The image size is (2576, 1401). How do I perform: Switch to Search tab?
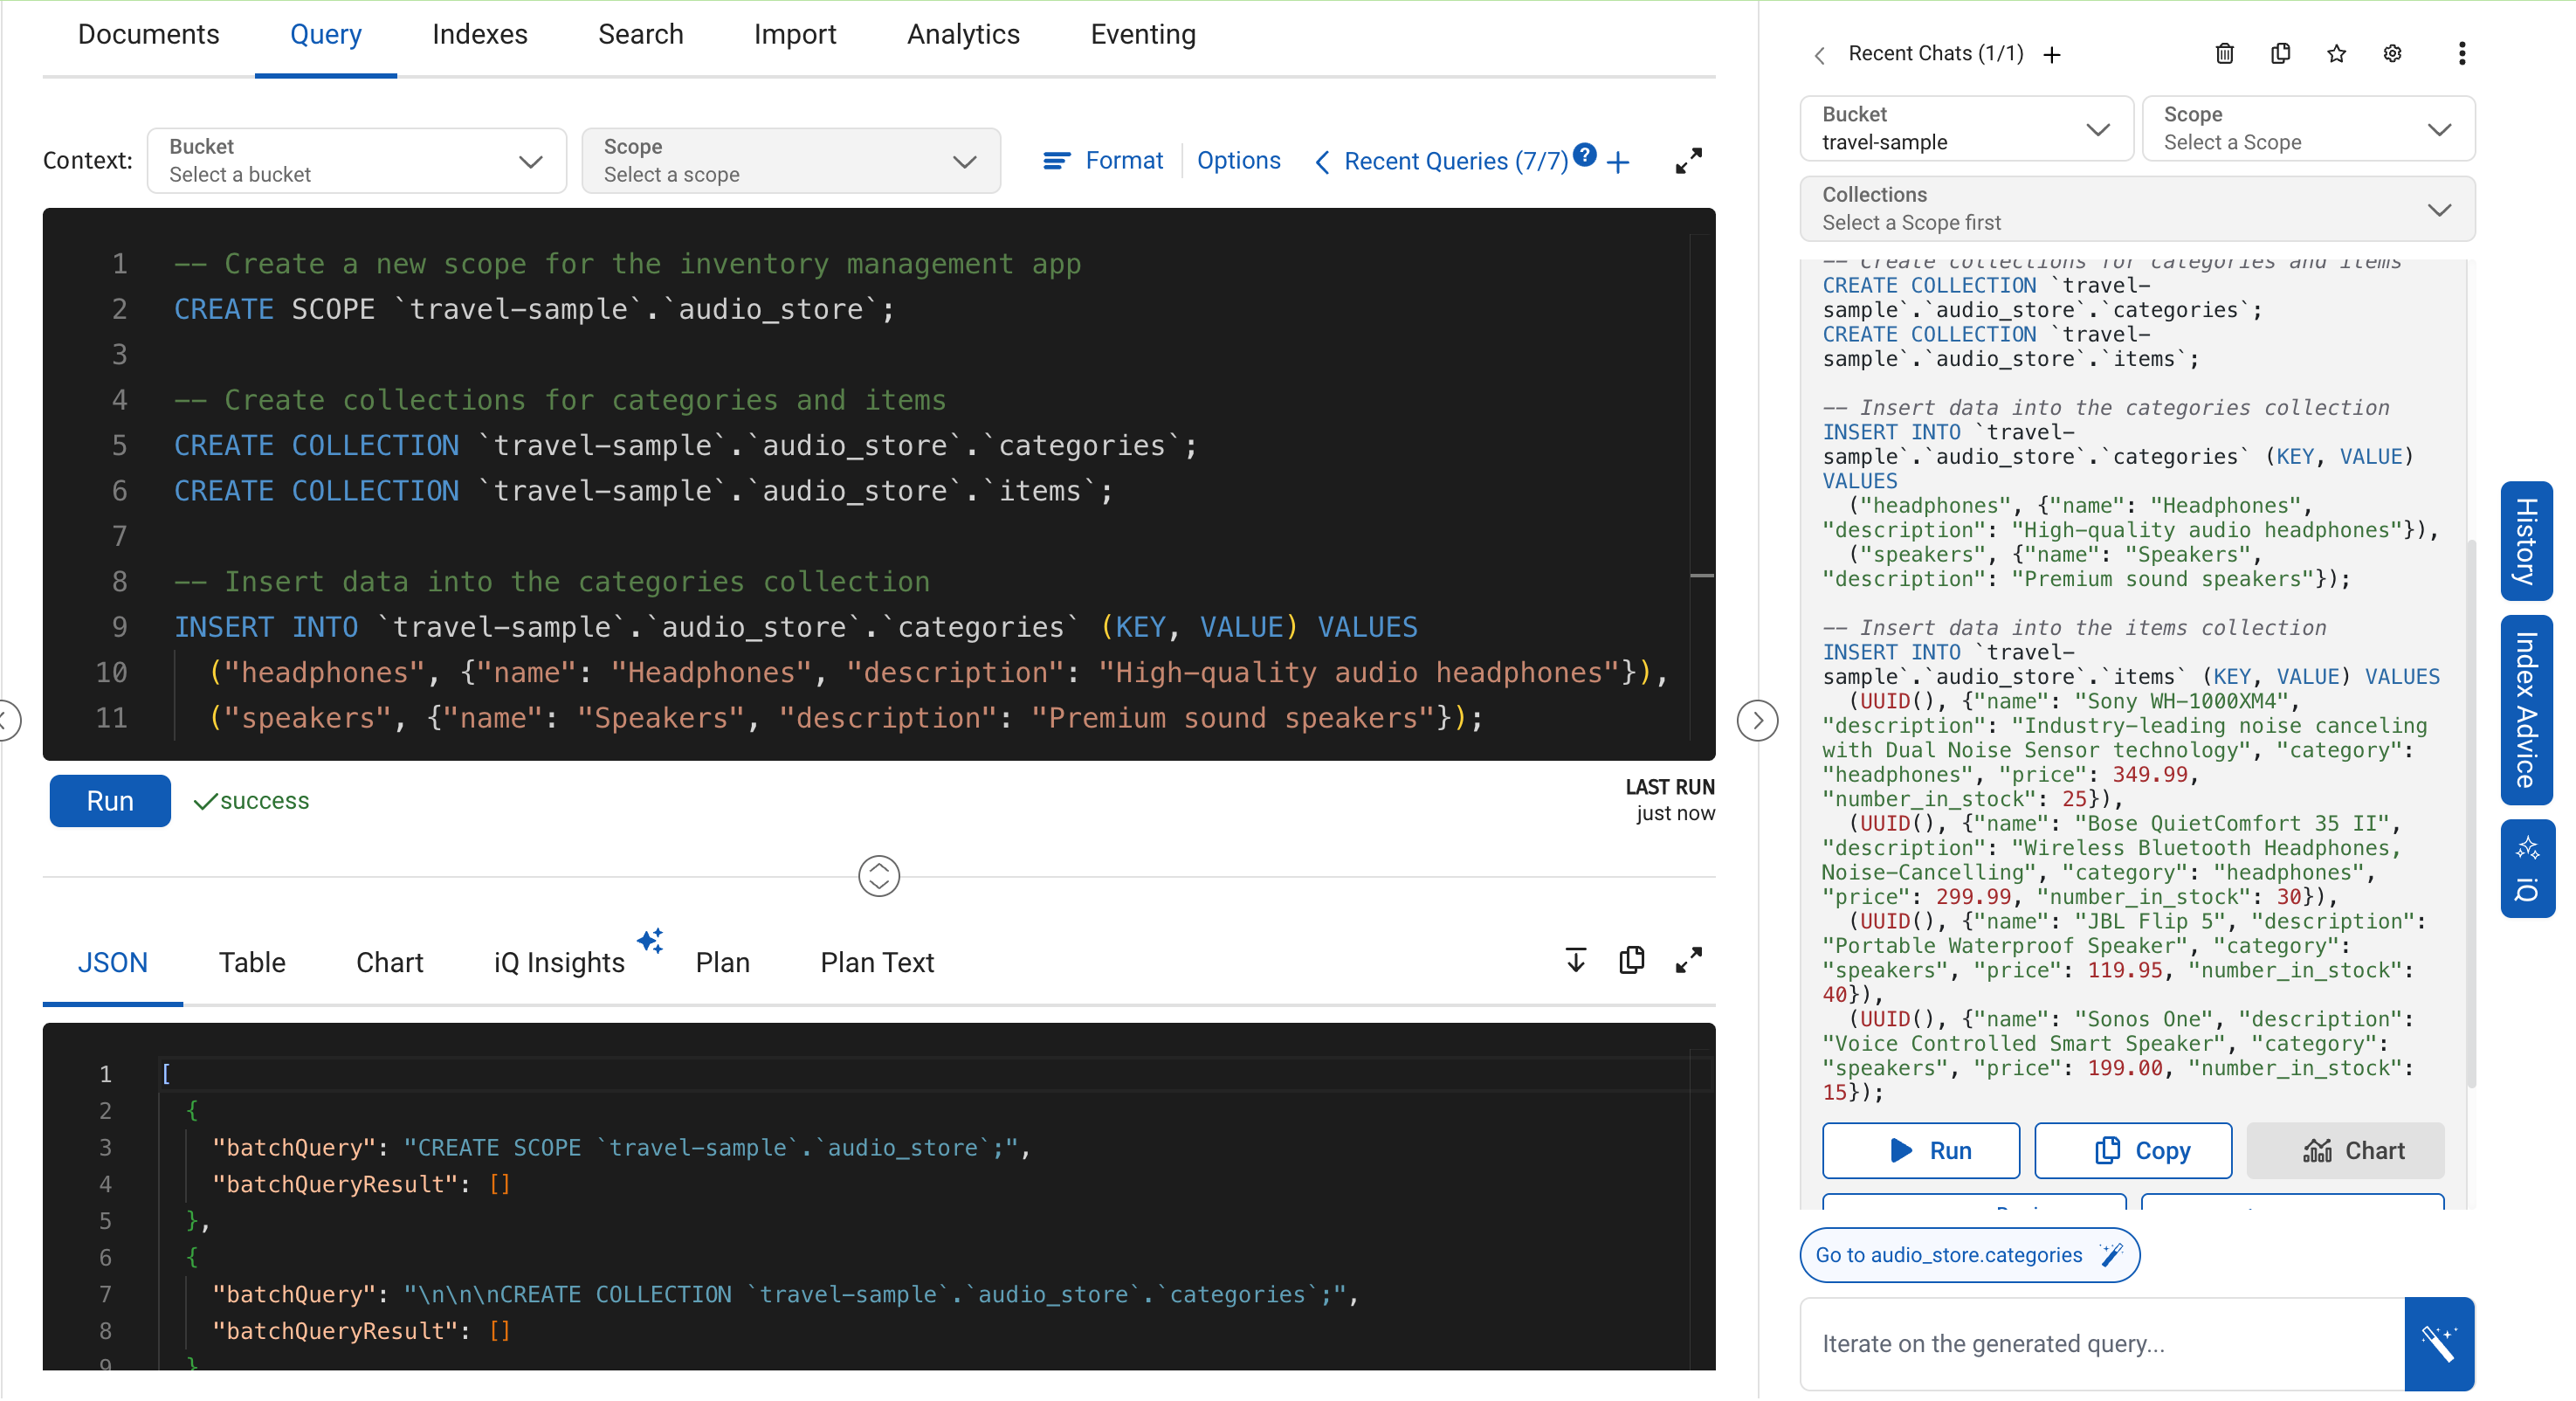pos(640,34)
